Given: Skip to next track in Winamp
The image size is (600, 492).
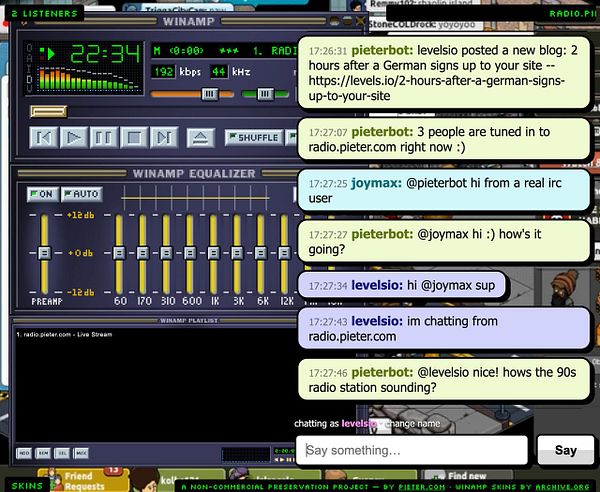Looking at the screenshot, I should coord(164,137).
